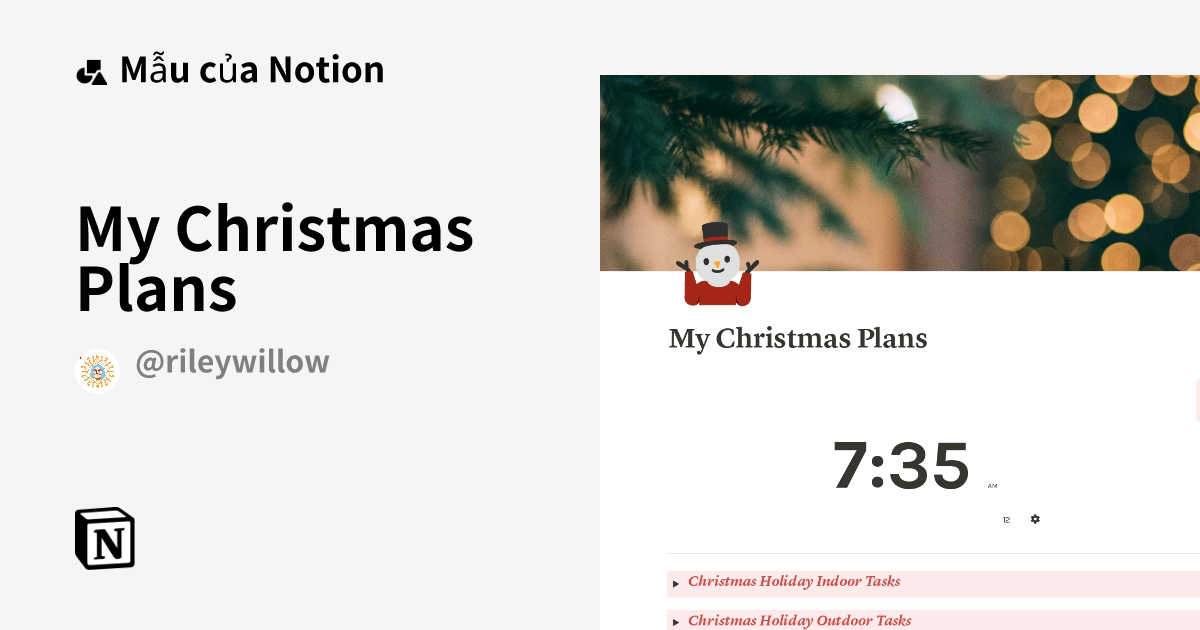
Task: Open the "Mẫu của Notion" gallery header
Action: point(251,68)
